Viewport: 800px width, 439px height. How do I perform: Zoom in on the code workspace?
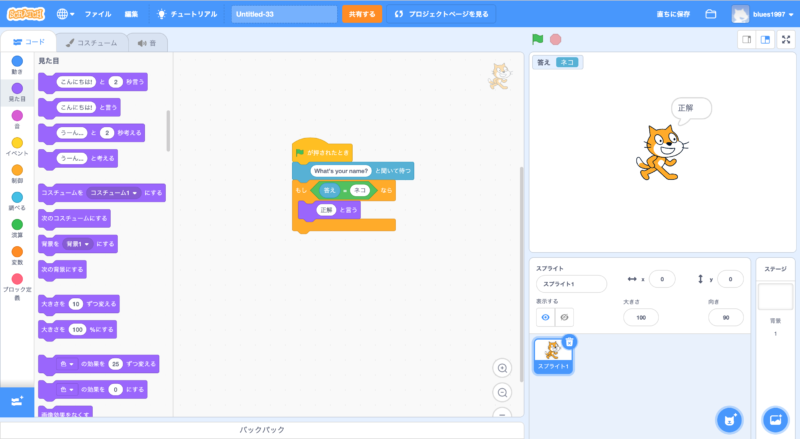(x=503, y=368)
